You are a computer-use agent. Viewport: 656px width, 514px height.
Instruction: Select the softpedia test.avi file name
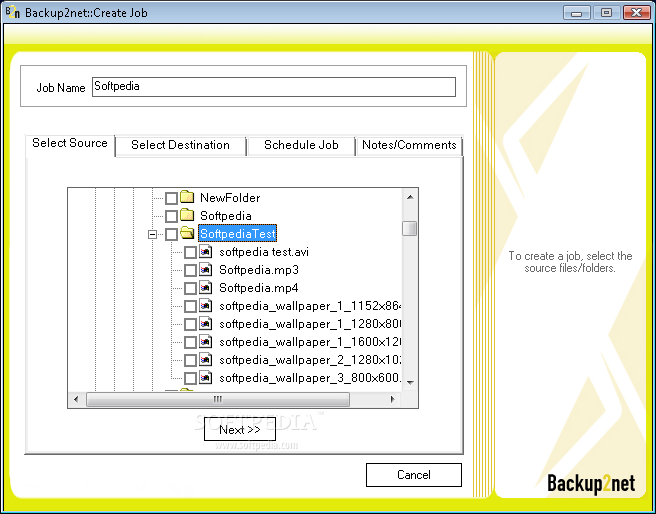(264, 252)
